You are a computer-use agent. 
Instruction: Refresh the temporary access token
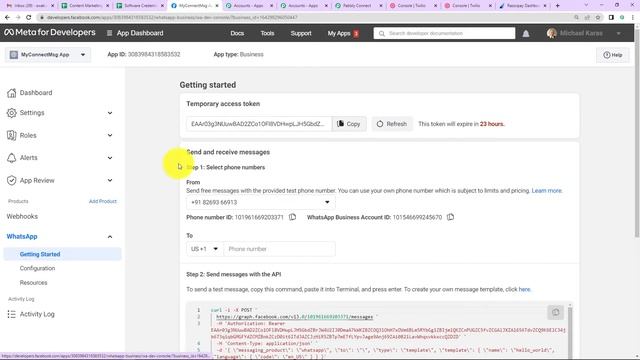pyautogui.click(x=392, y=124)
